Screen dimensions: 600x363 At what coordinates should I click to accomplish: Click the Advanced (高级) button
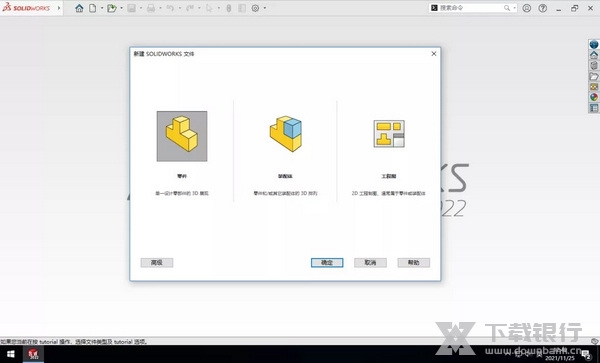click(x=157, y=262)
